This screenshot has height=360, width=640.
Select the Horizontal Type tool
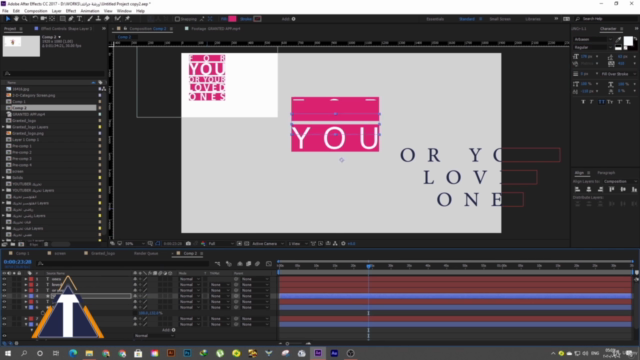tap(80, 19)
